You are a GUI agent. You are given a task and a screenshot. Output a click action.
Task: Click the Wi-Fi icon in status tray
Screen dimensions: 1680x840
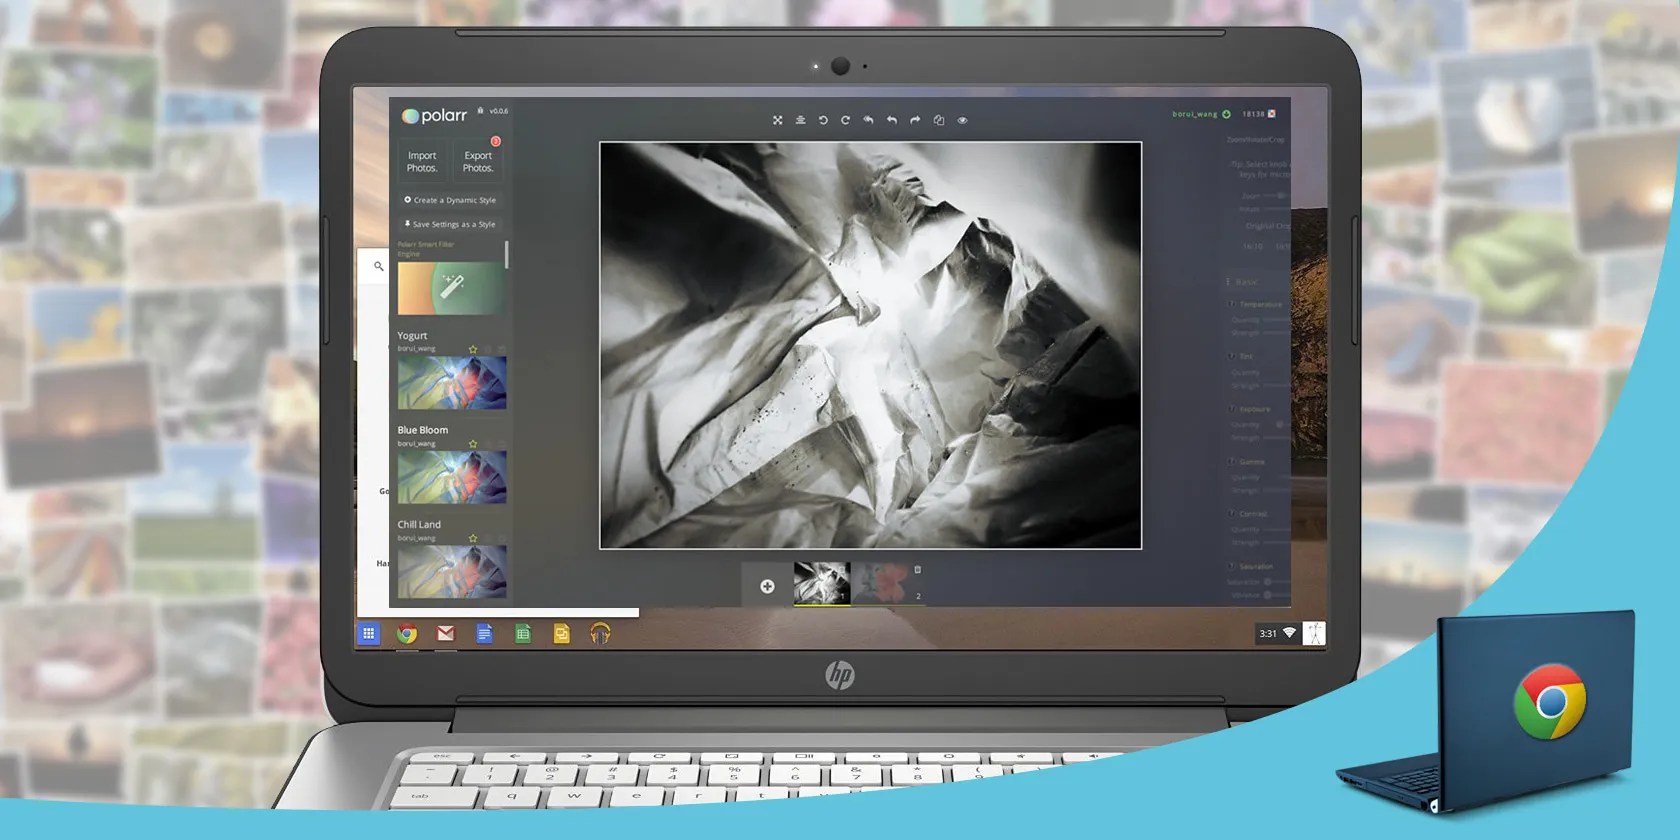click(1289, 633)
